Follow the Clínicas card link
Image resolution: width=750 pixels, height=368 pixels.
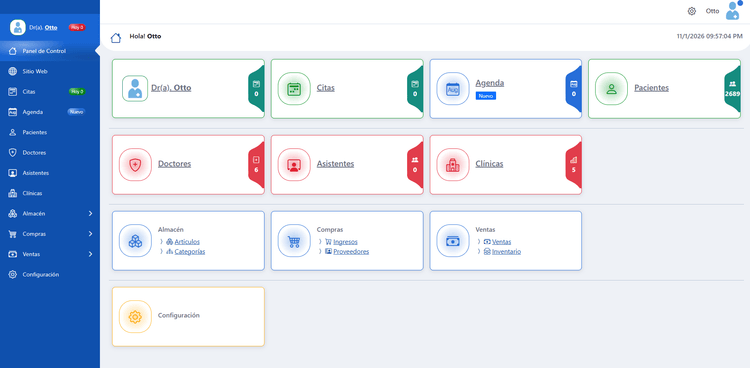pos(489,164)
